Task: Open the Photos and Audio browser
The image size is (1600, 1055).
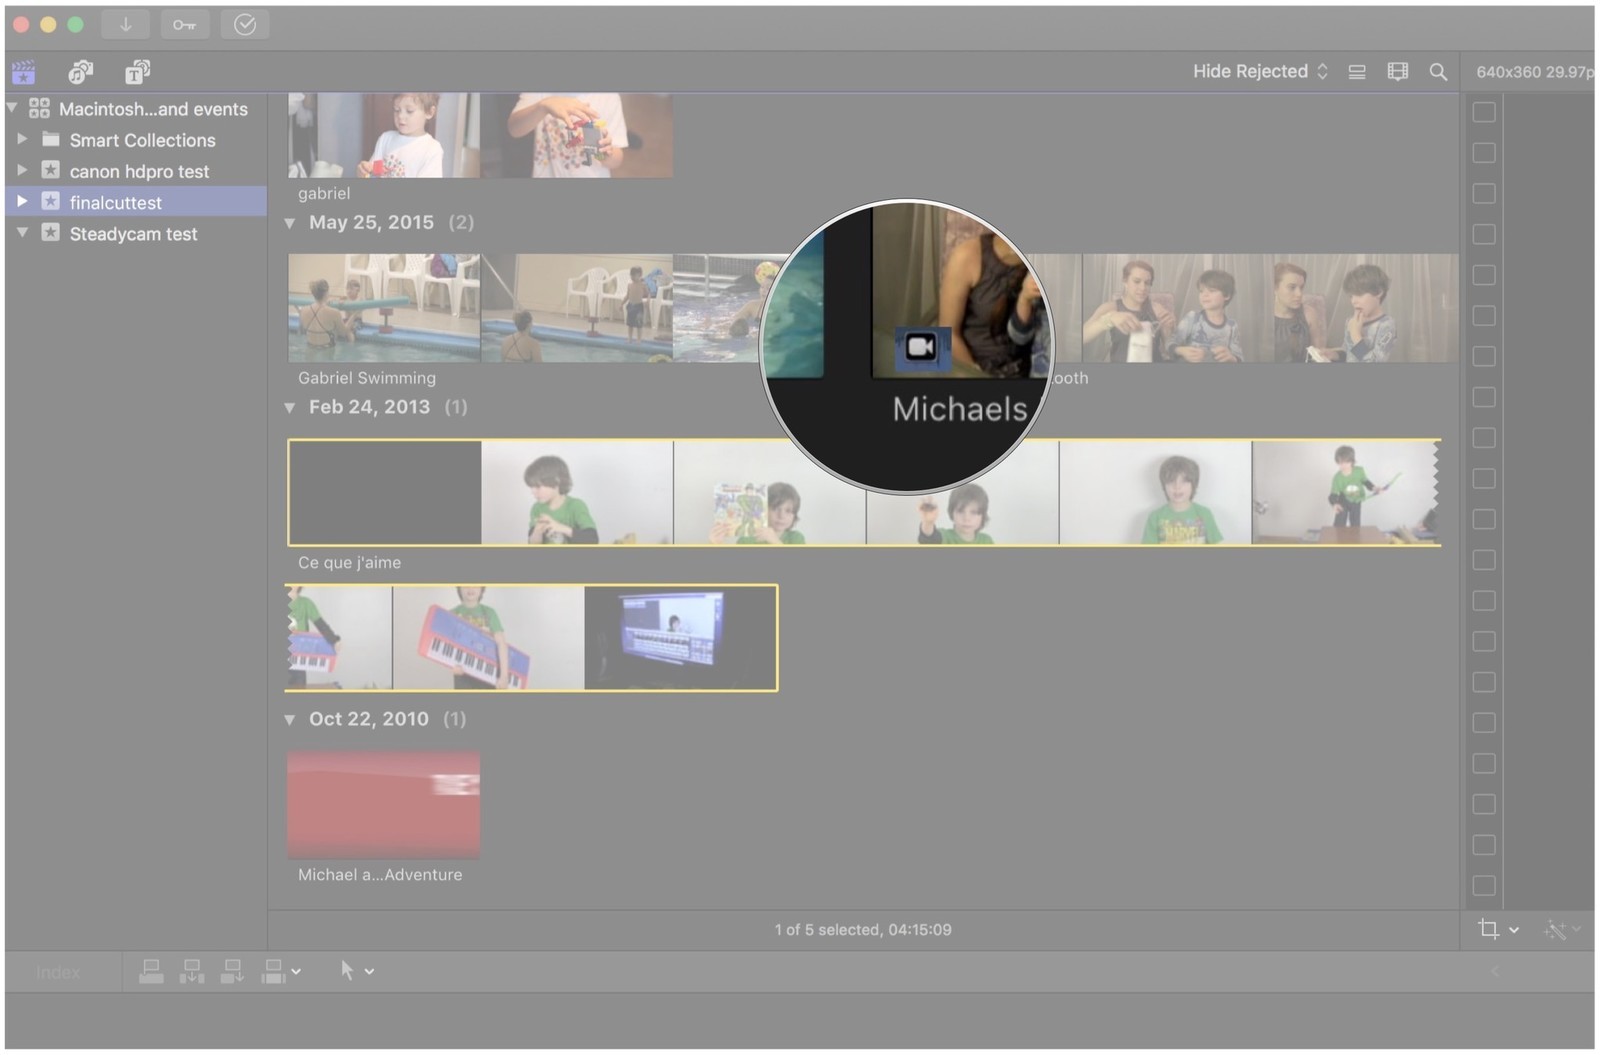Action: [x=80, y=71]
